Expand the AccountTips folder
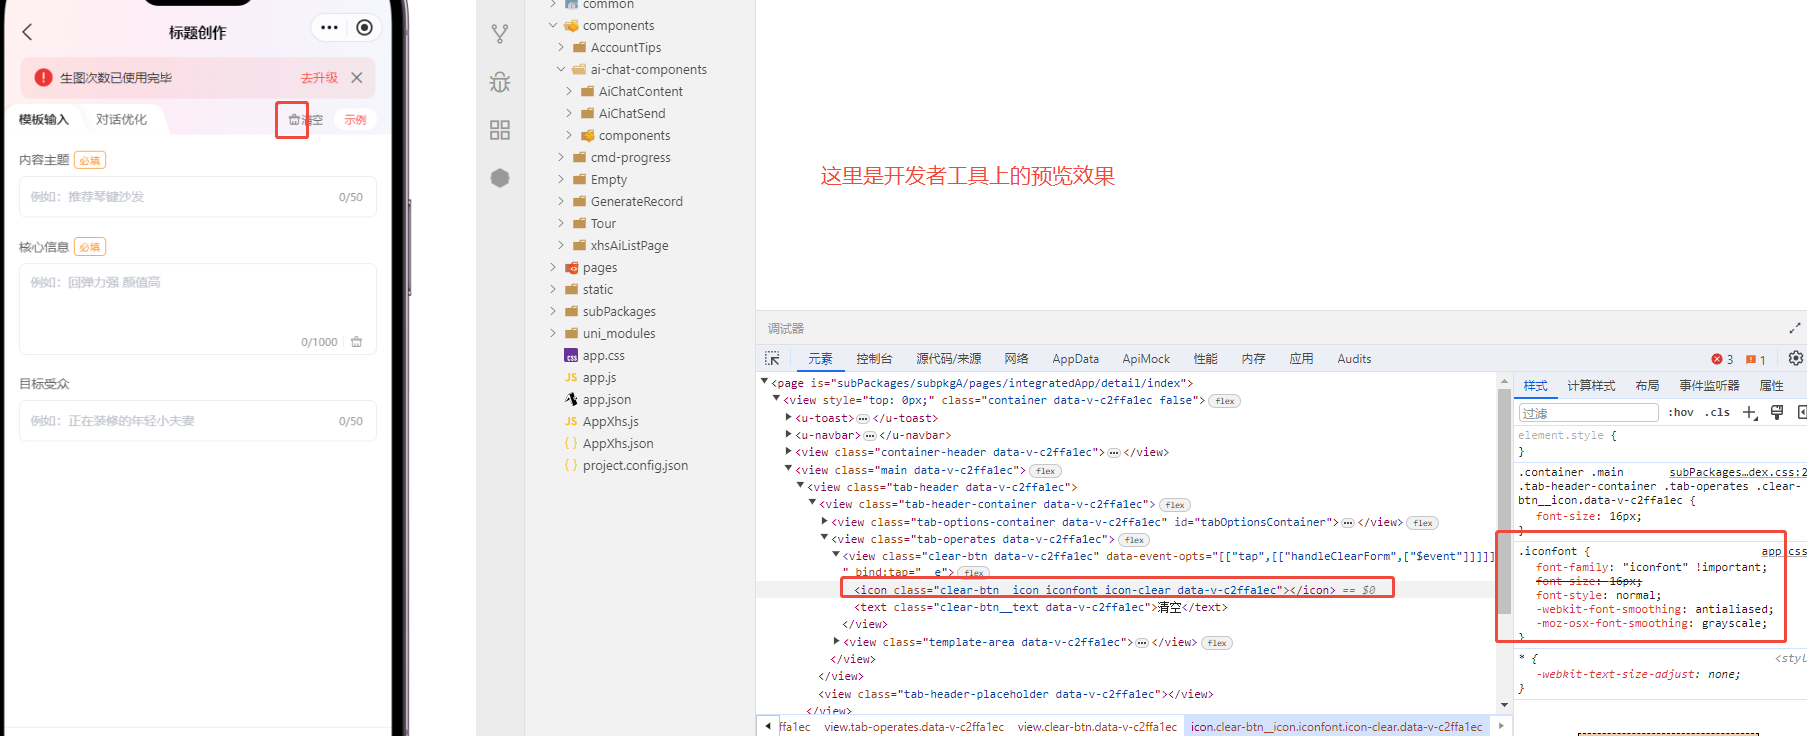The height and width of the screenshot is (736, 1807). point(561,48)
